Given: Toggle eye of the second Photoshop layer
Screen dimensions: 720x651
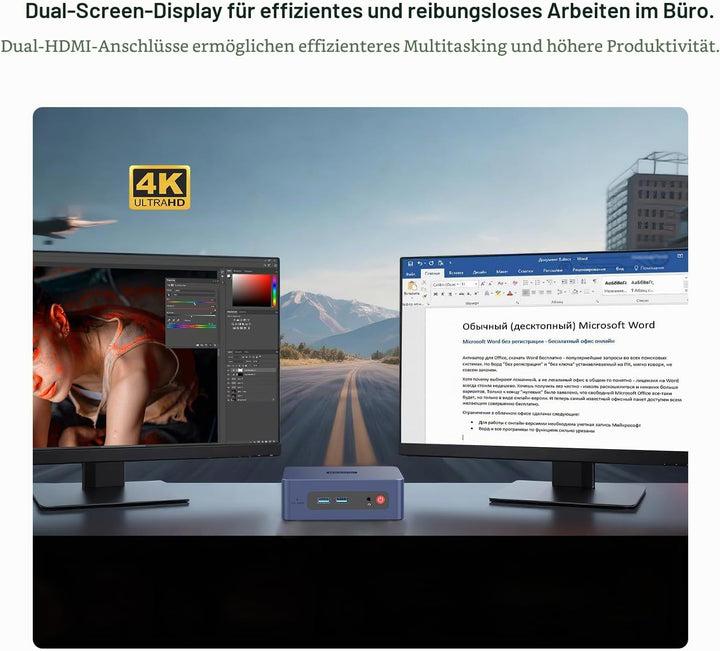Looking at the screenshot, I should [228, 375].
